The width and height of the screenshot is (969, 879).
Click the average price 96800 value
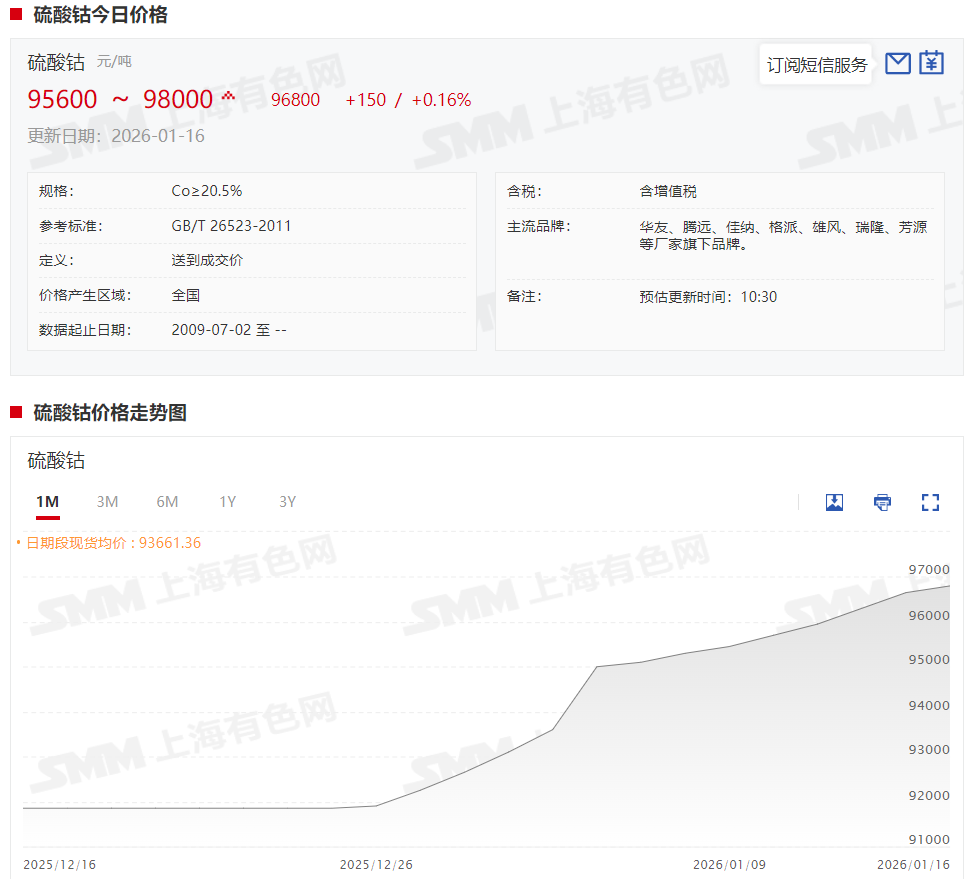click(295, 100)
